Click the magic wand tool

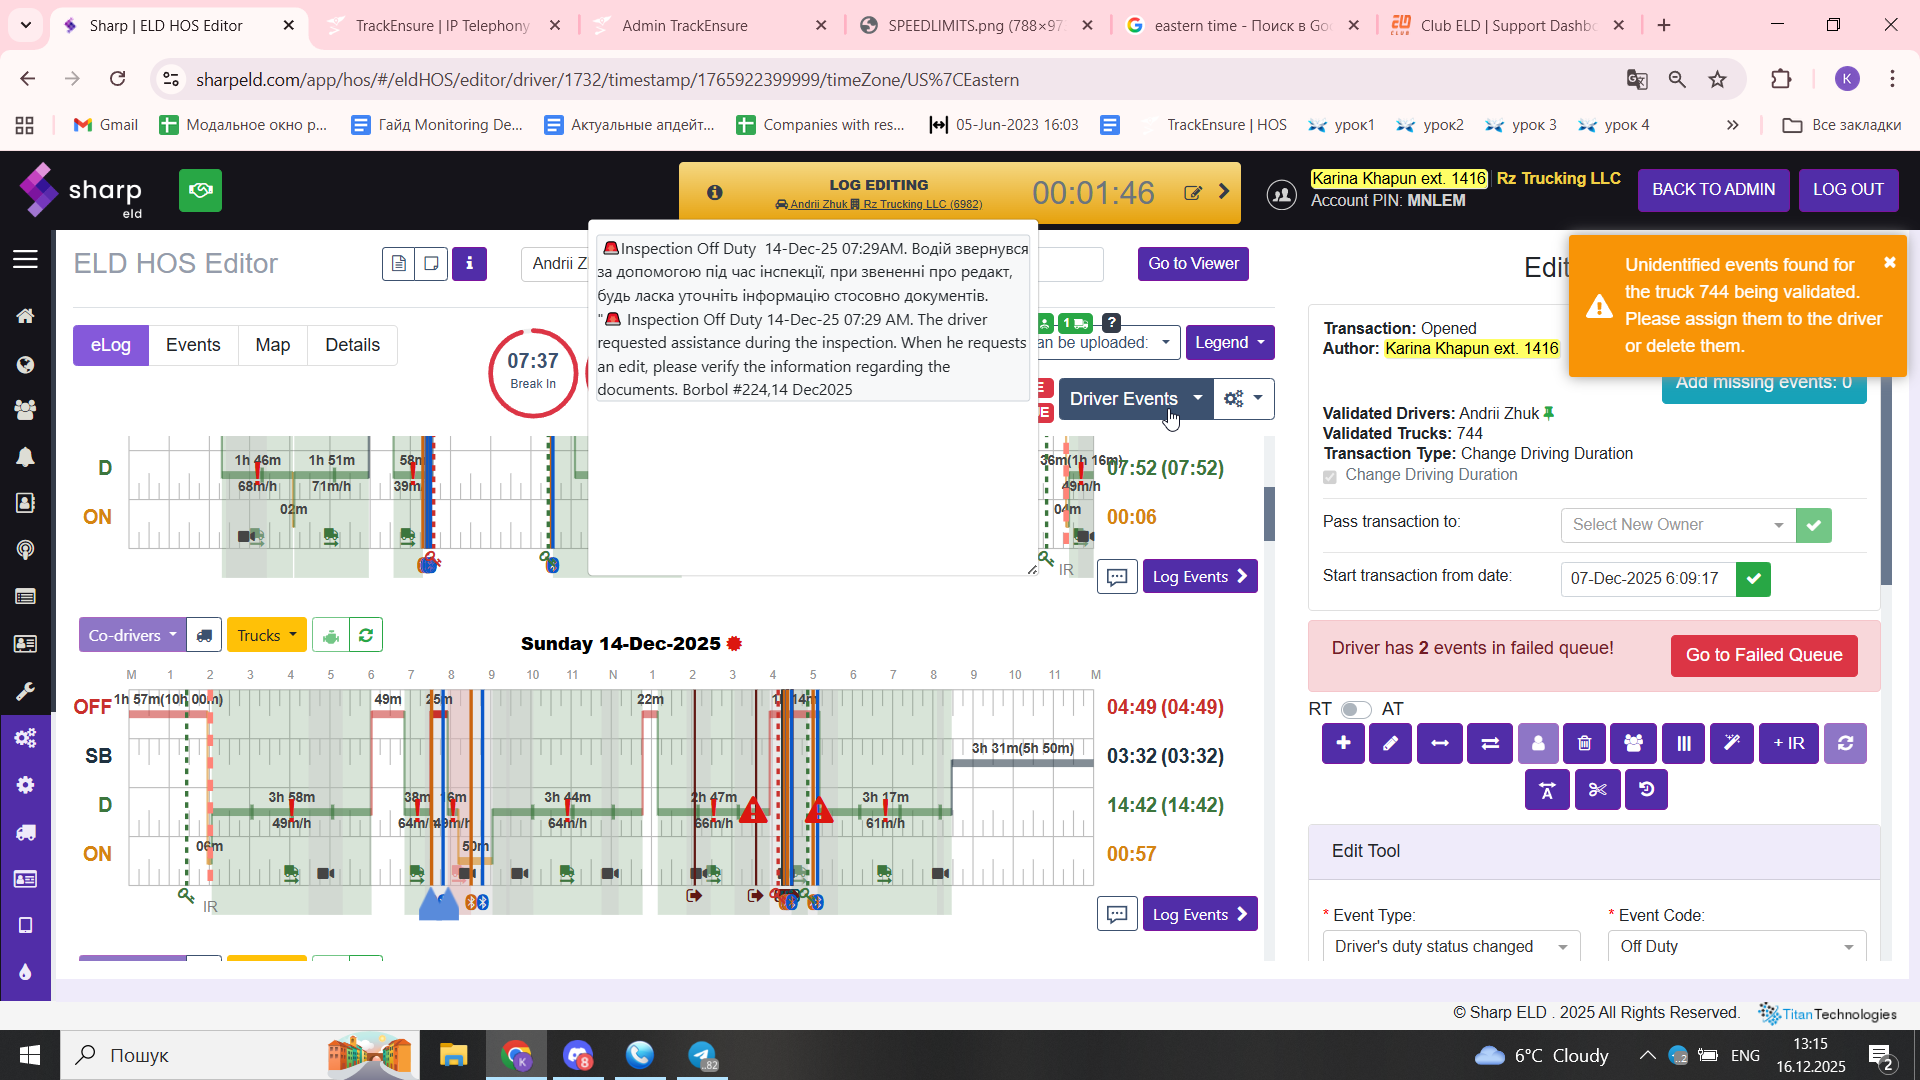pyautogui.click(x=1731, y=744)
